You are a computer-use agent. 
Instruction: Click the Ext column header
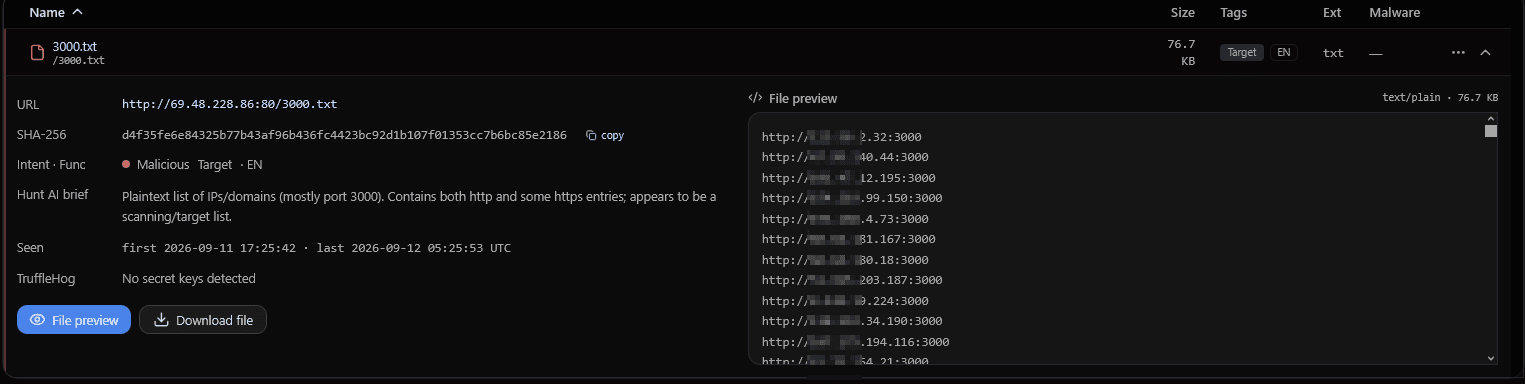click(1331, 13)
